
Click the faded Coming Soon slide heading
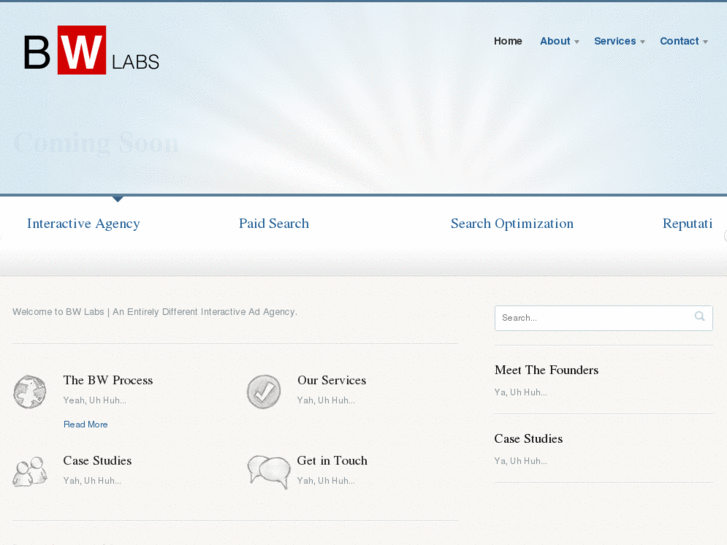96,143
